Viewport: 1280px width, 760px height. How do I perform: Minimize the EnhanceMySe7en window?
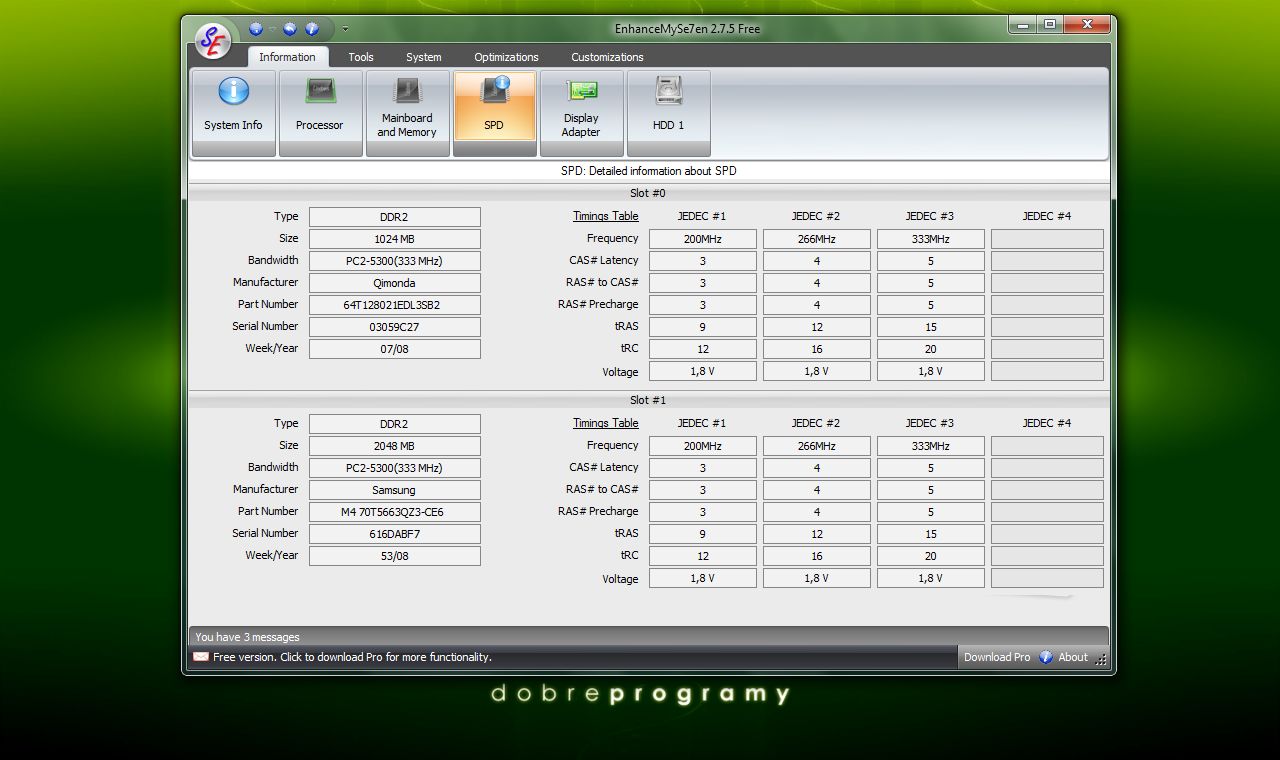tap(1022, 24)
